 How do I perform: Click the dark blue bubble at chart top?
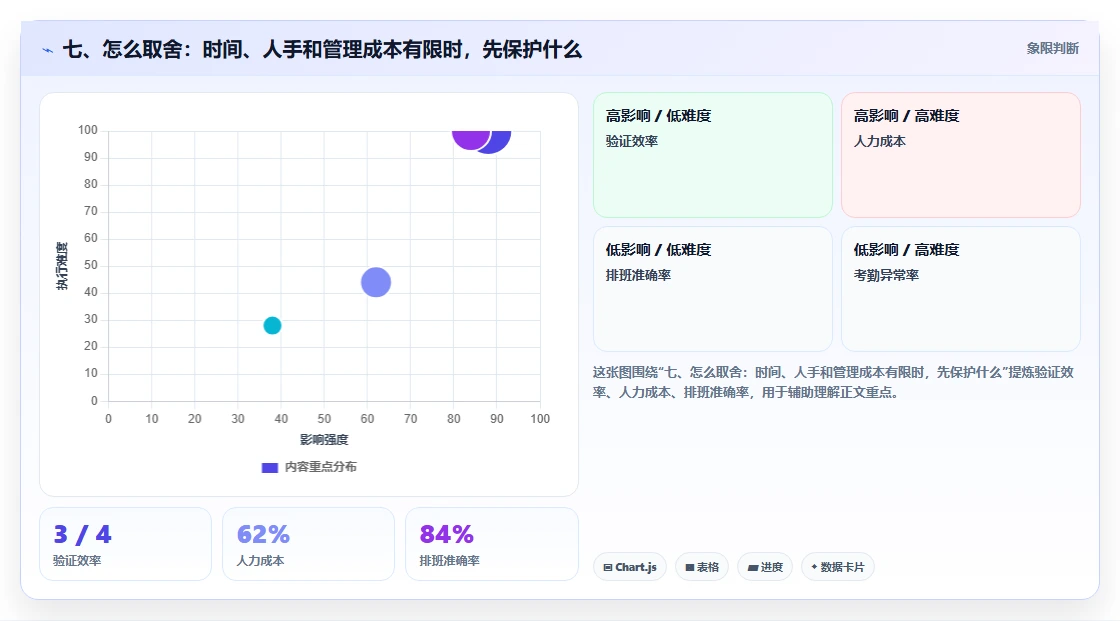coord(499,141)
